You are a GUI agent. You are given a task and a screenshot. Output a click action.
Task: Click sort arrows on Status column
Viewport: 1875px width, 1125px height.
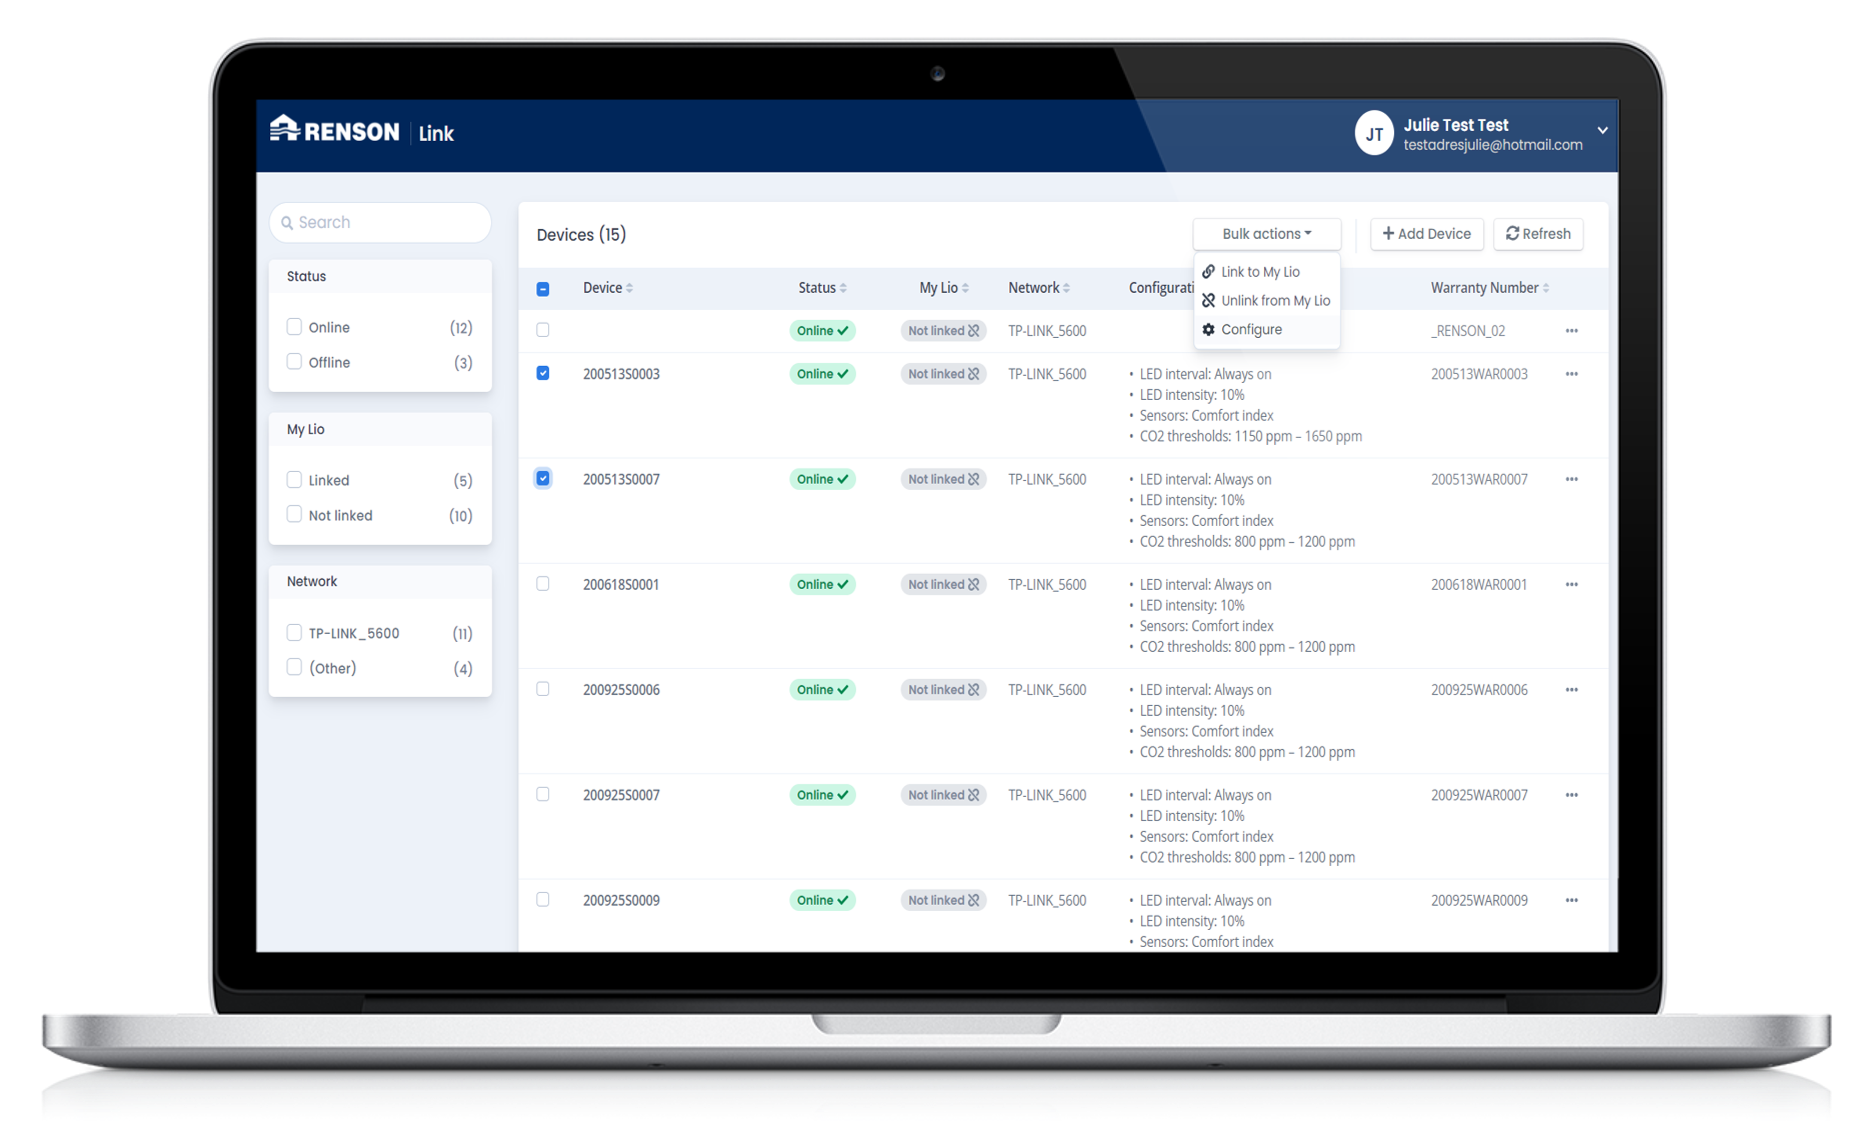[843, 289]
